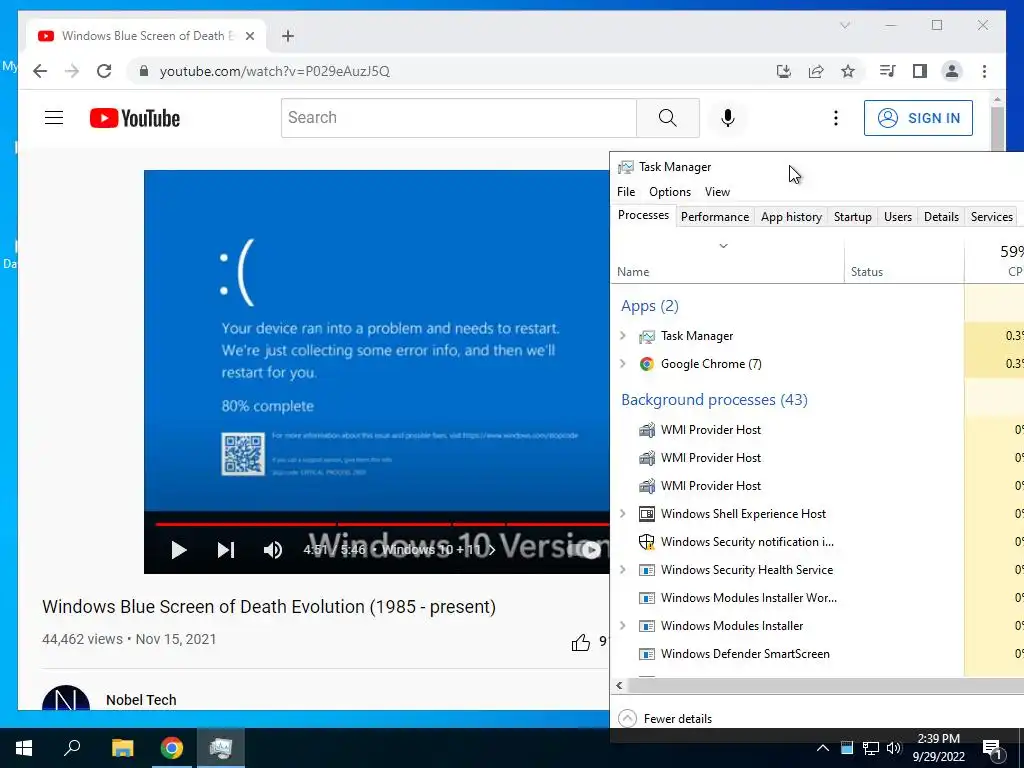Image resolution: width=1024 pixels, height=768 pixels.
Task: Collapse view with Fewer details
Action: click(665, 718)
